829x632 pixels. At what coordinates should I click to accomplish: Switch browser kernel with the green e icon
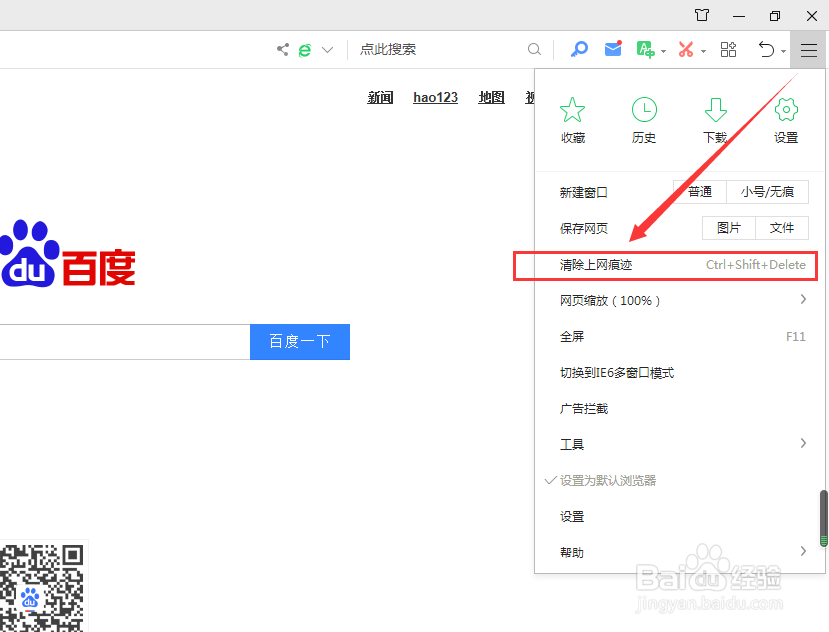(304, 48)
